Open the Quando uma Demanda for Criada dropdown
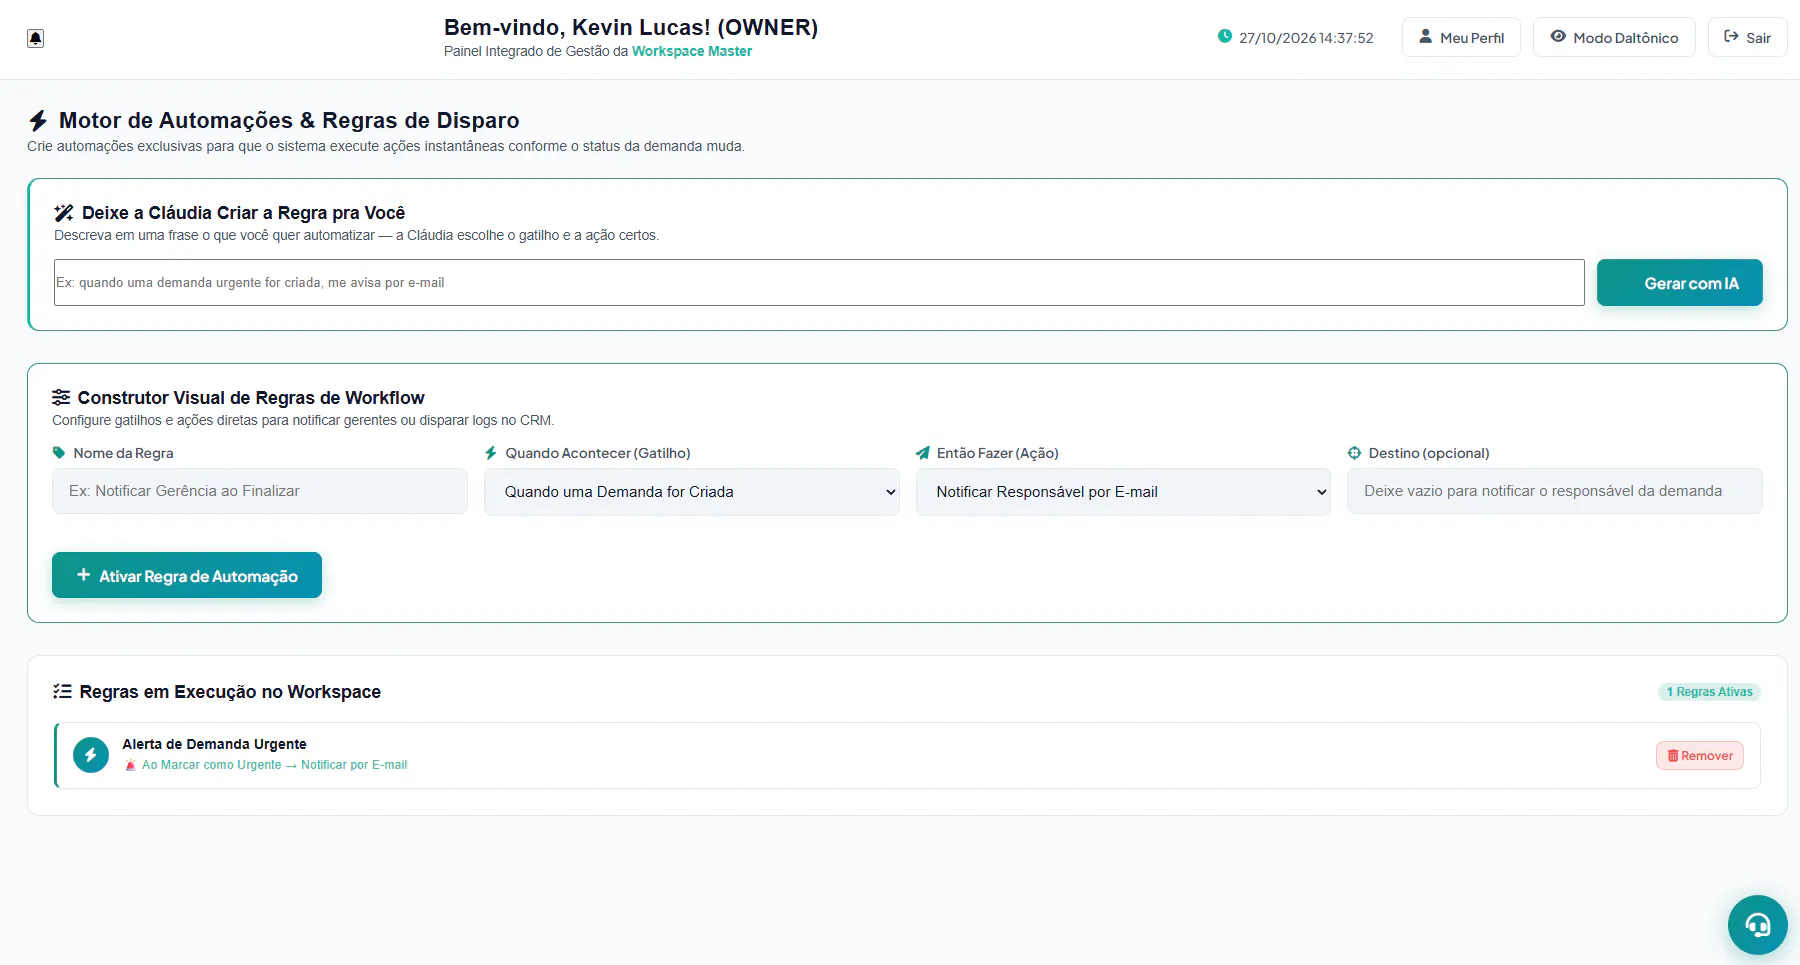The width and height of the screenshot is (1800, 965). click(692, 492)
